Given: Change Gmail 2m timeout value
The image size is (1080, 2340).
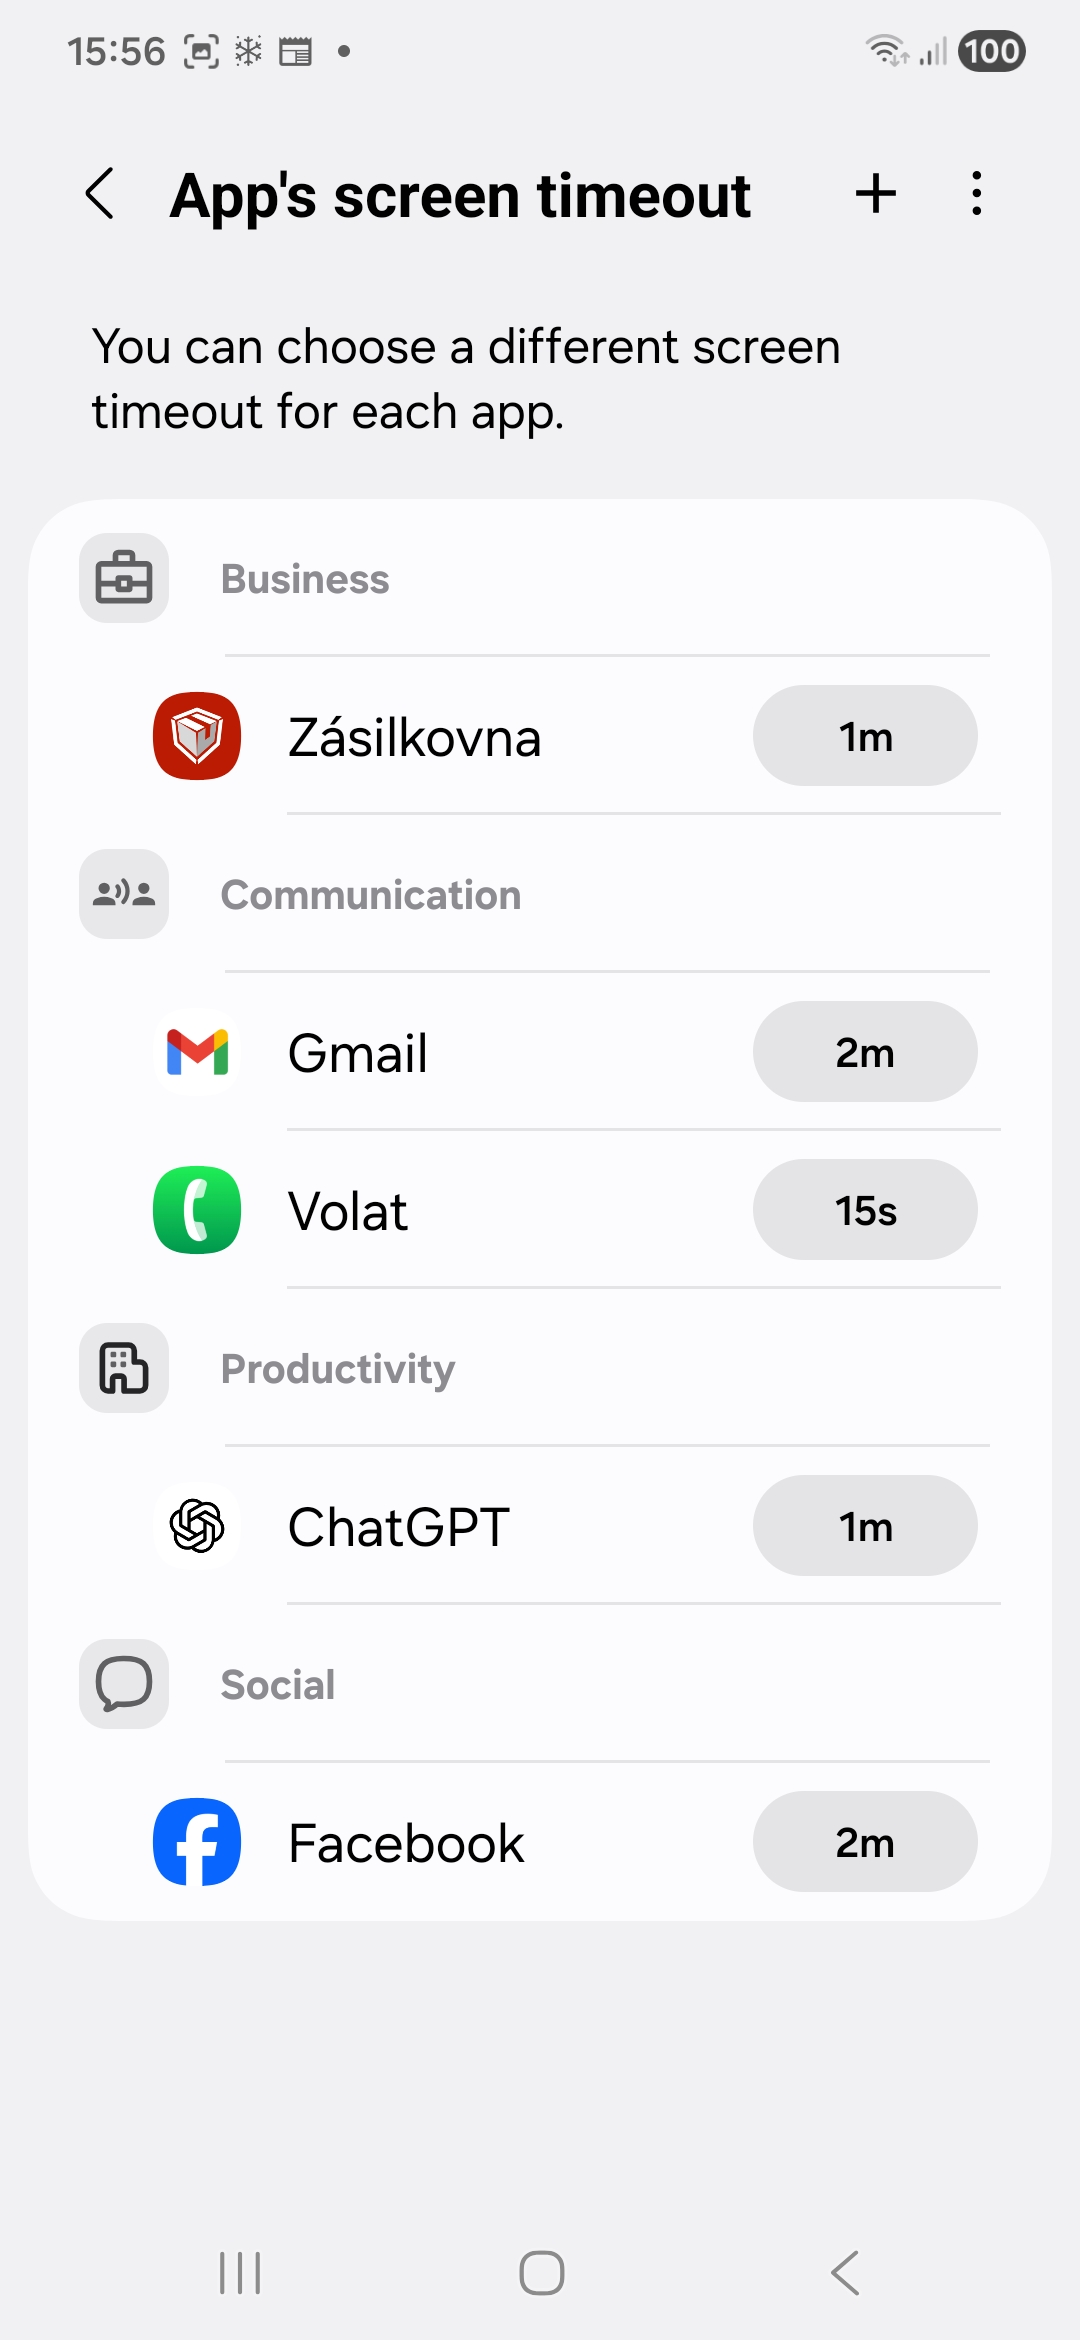Looking at the screenshot, I should (865, 1052).
